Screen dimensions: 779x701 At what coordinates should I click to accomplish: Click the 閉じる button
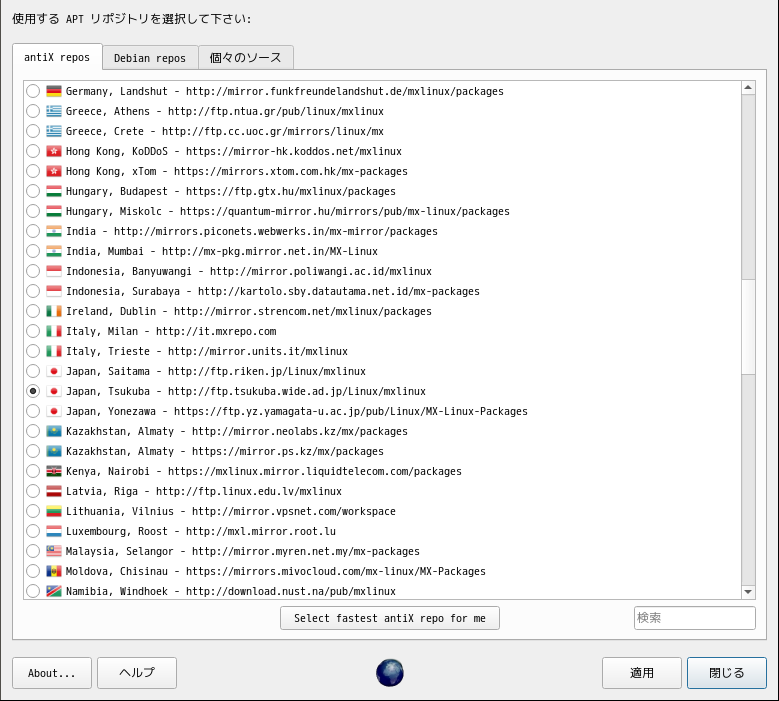(x=727, y=673)
